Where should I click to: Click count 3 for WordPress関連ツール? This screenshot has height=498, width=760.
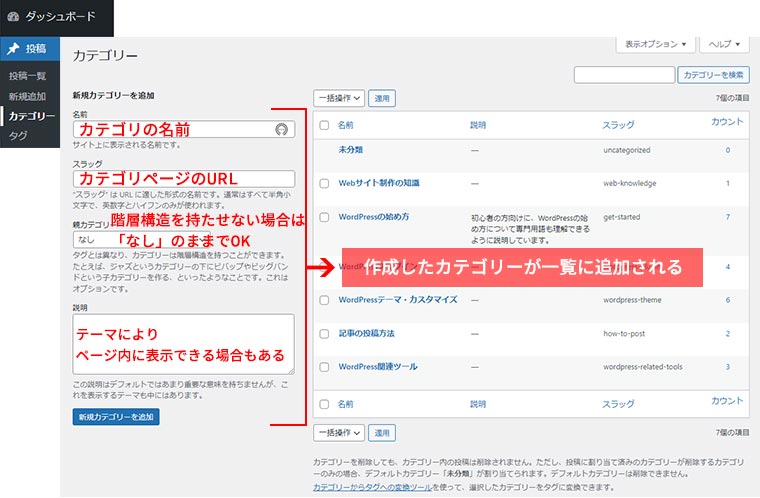tap(728, 367)
